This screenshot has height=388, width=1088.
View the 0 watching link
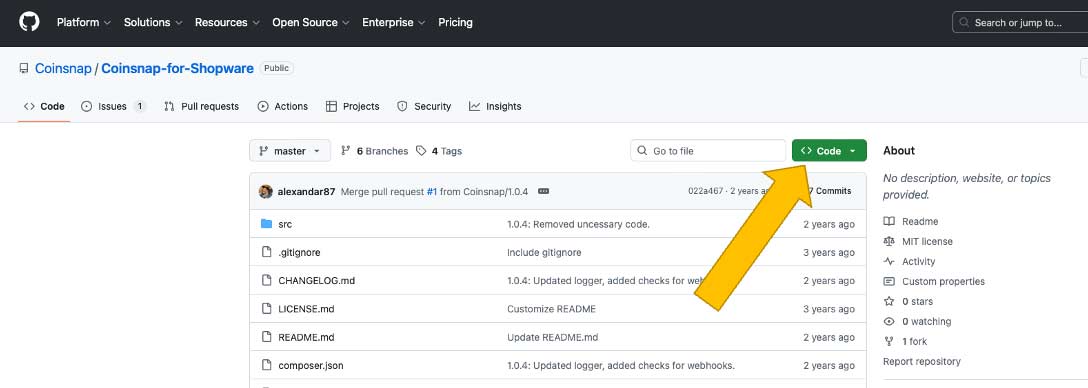tap(917, 321)
